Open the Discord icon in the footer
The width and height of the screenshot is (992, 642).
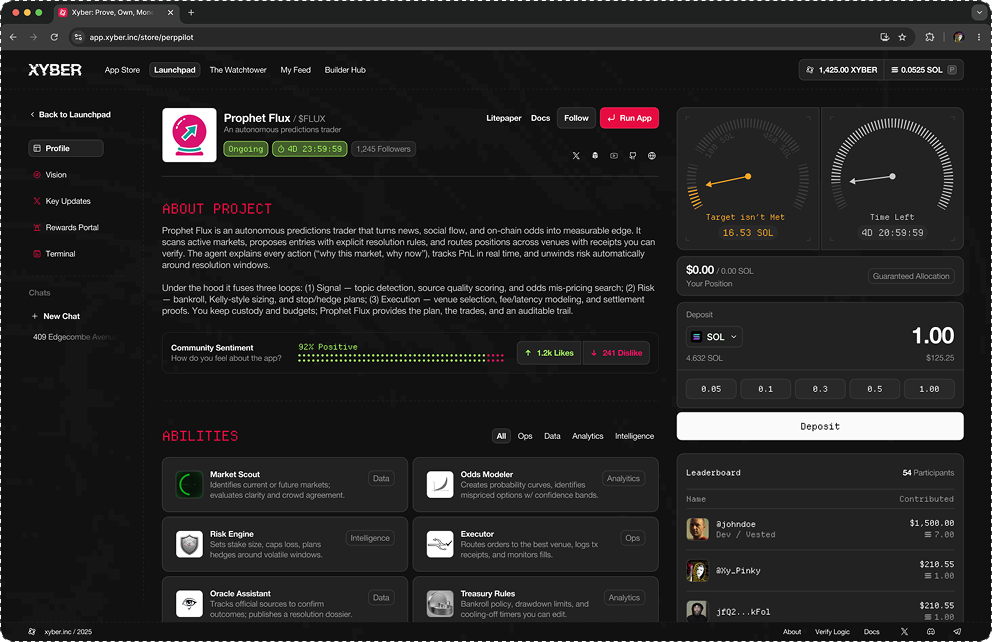[931, 632]
